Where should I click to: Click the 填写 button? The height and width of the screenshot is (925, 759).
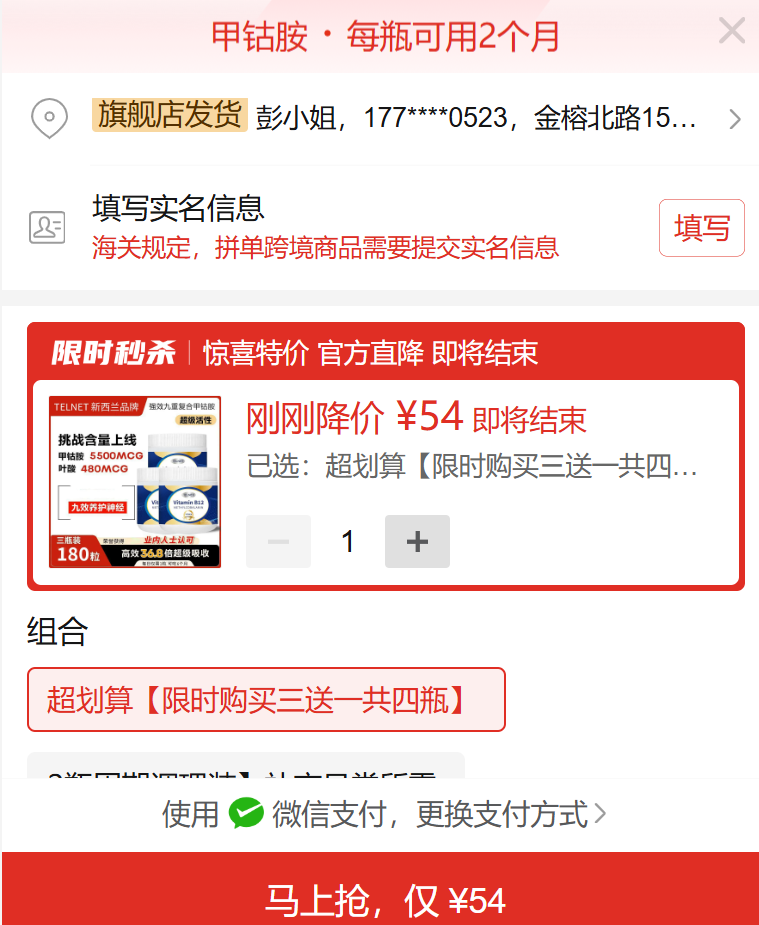pos(702,228)
